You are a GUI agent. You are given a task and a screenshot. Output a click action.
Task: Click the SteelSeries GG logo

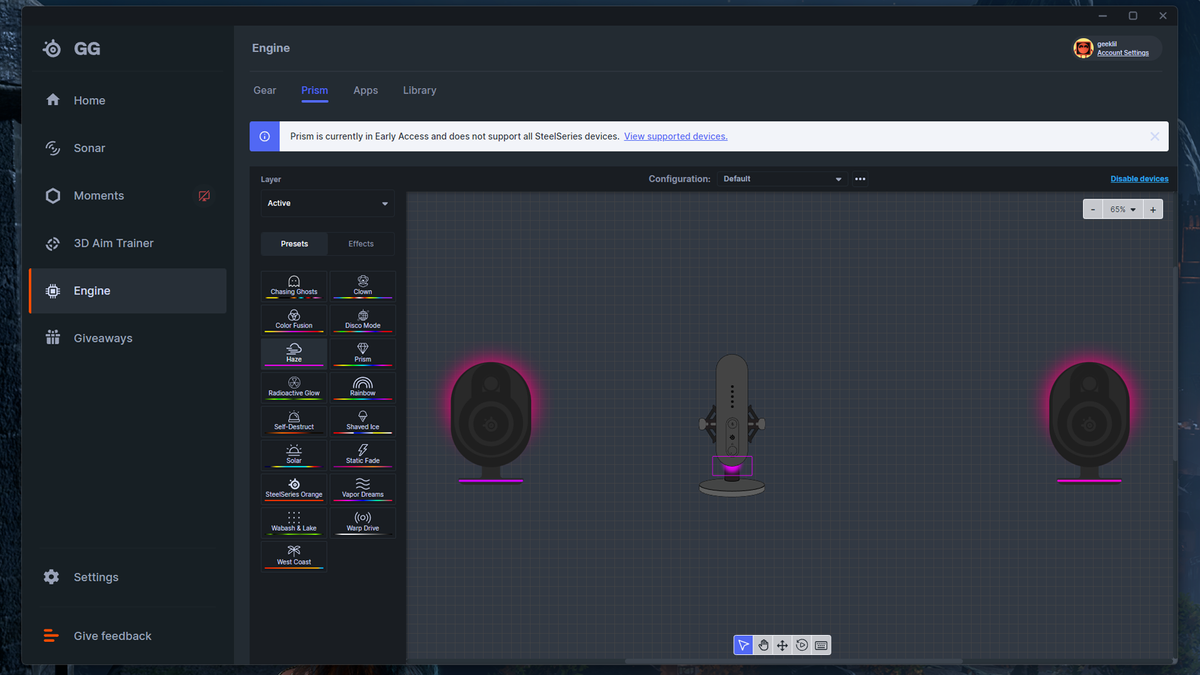point(71,49)
